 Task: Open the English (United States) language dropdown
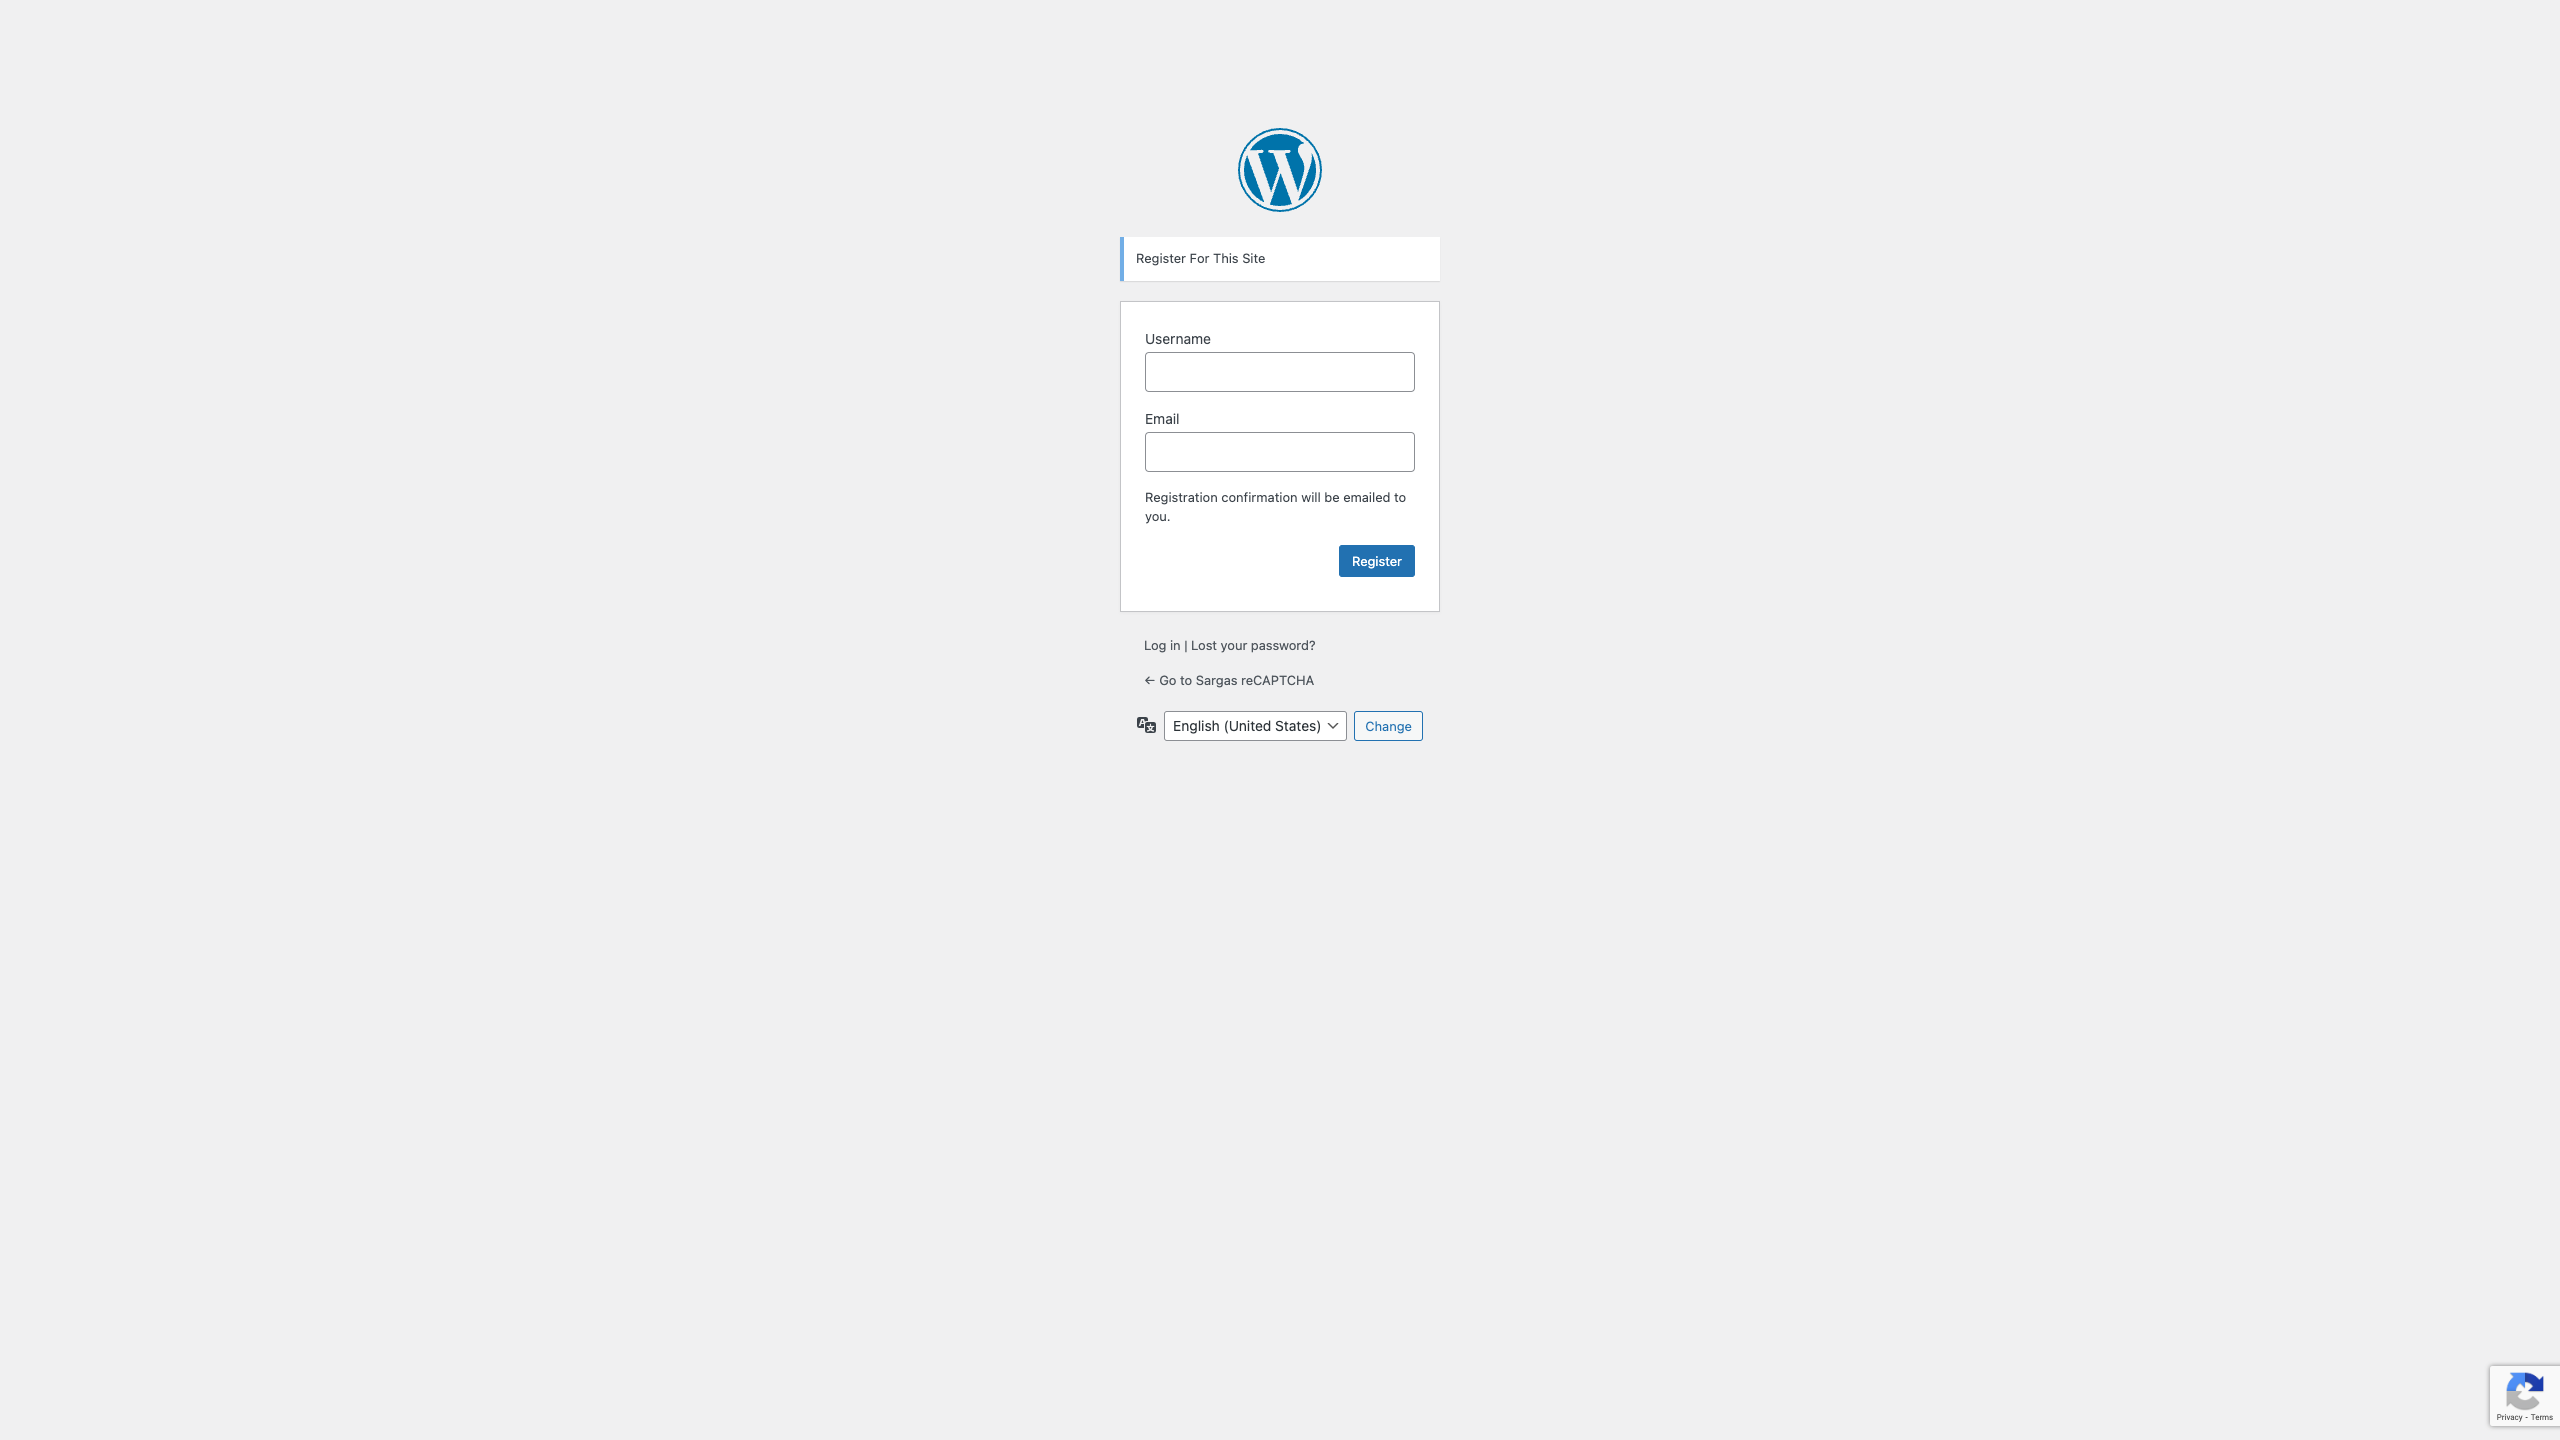1255,726
